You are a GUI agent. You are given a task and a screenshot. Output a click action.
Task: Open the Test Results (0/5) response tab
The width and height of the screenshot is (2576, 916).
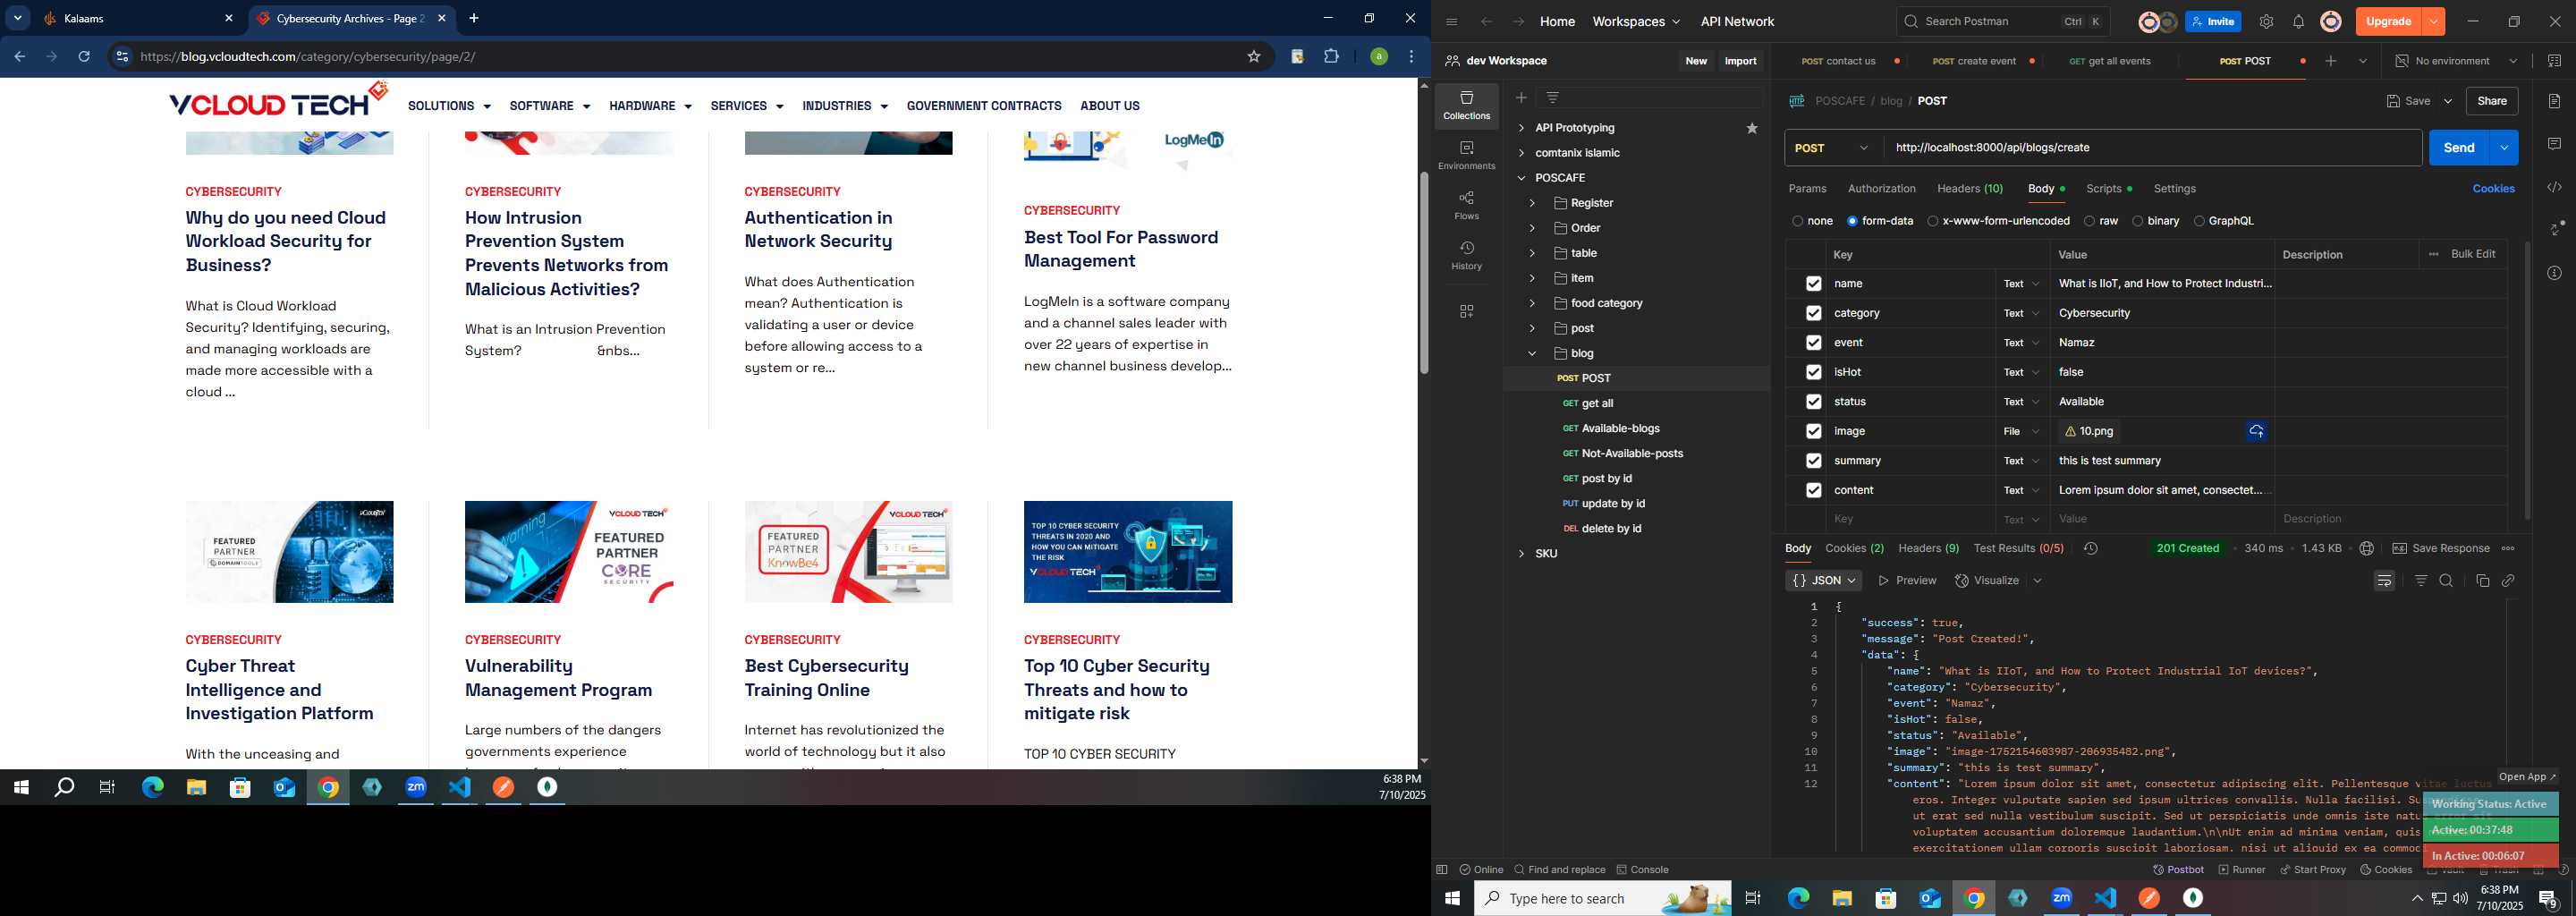(2018, 548)
